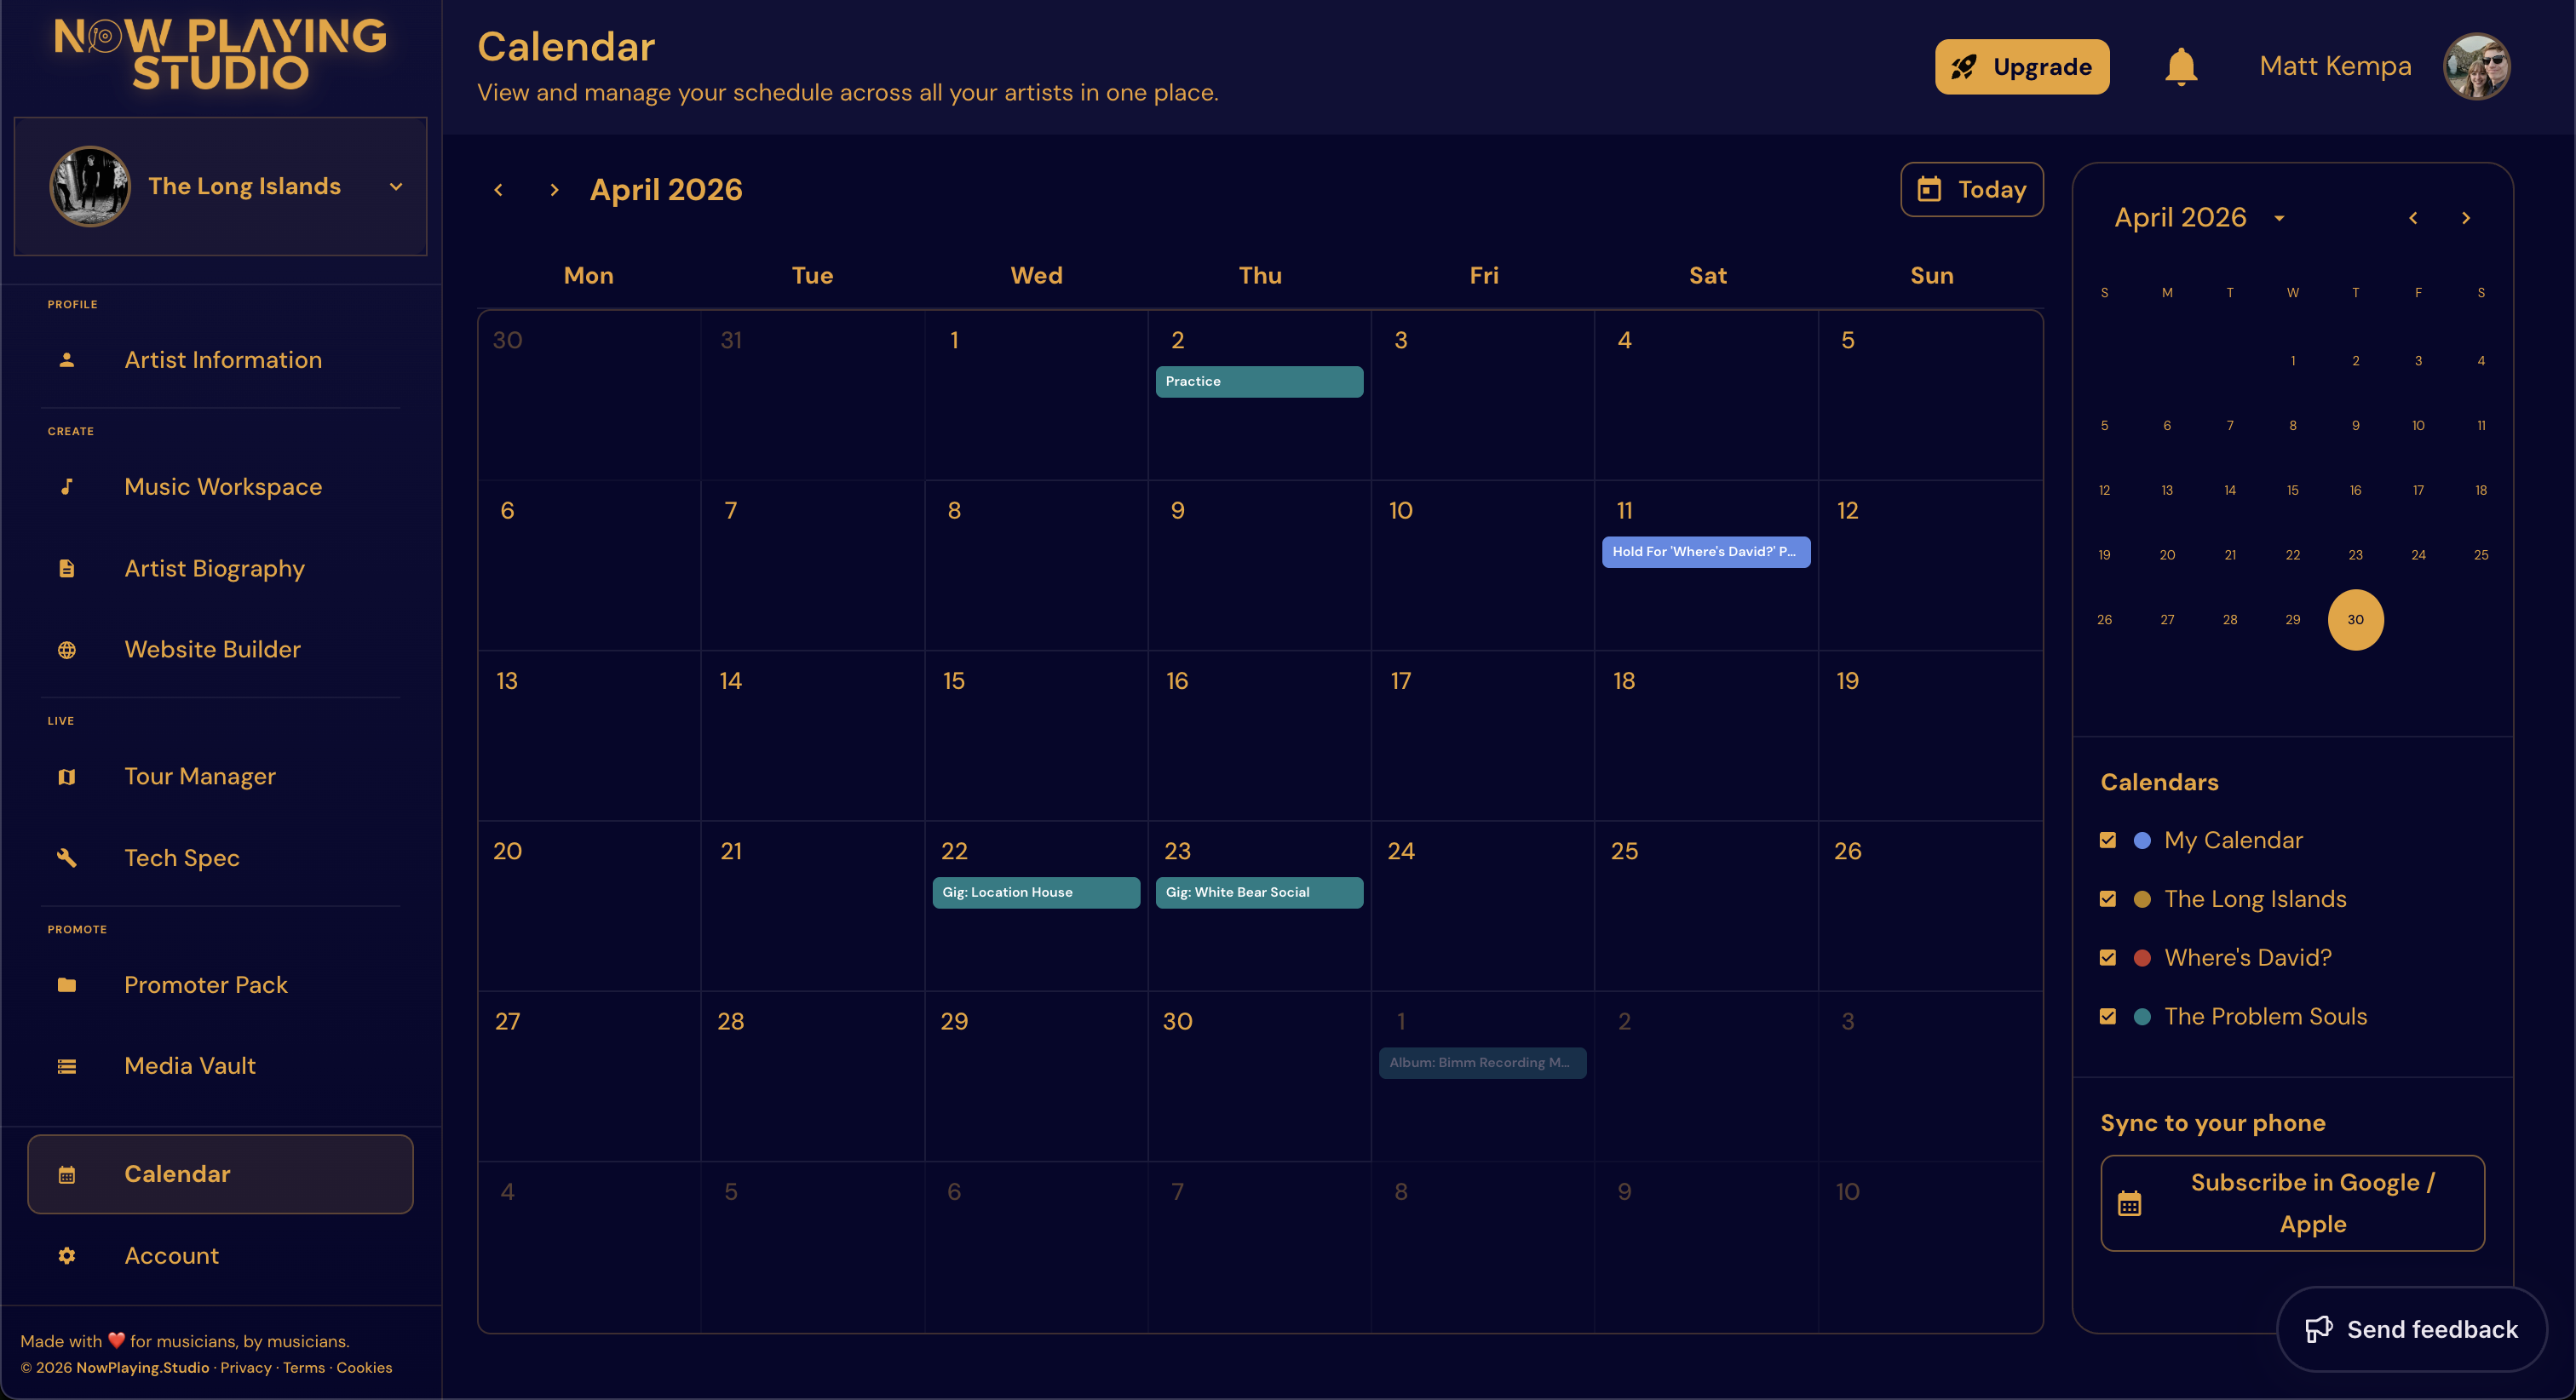Click The Long Islands band avatar

click(90, 186)
